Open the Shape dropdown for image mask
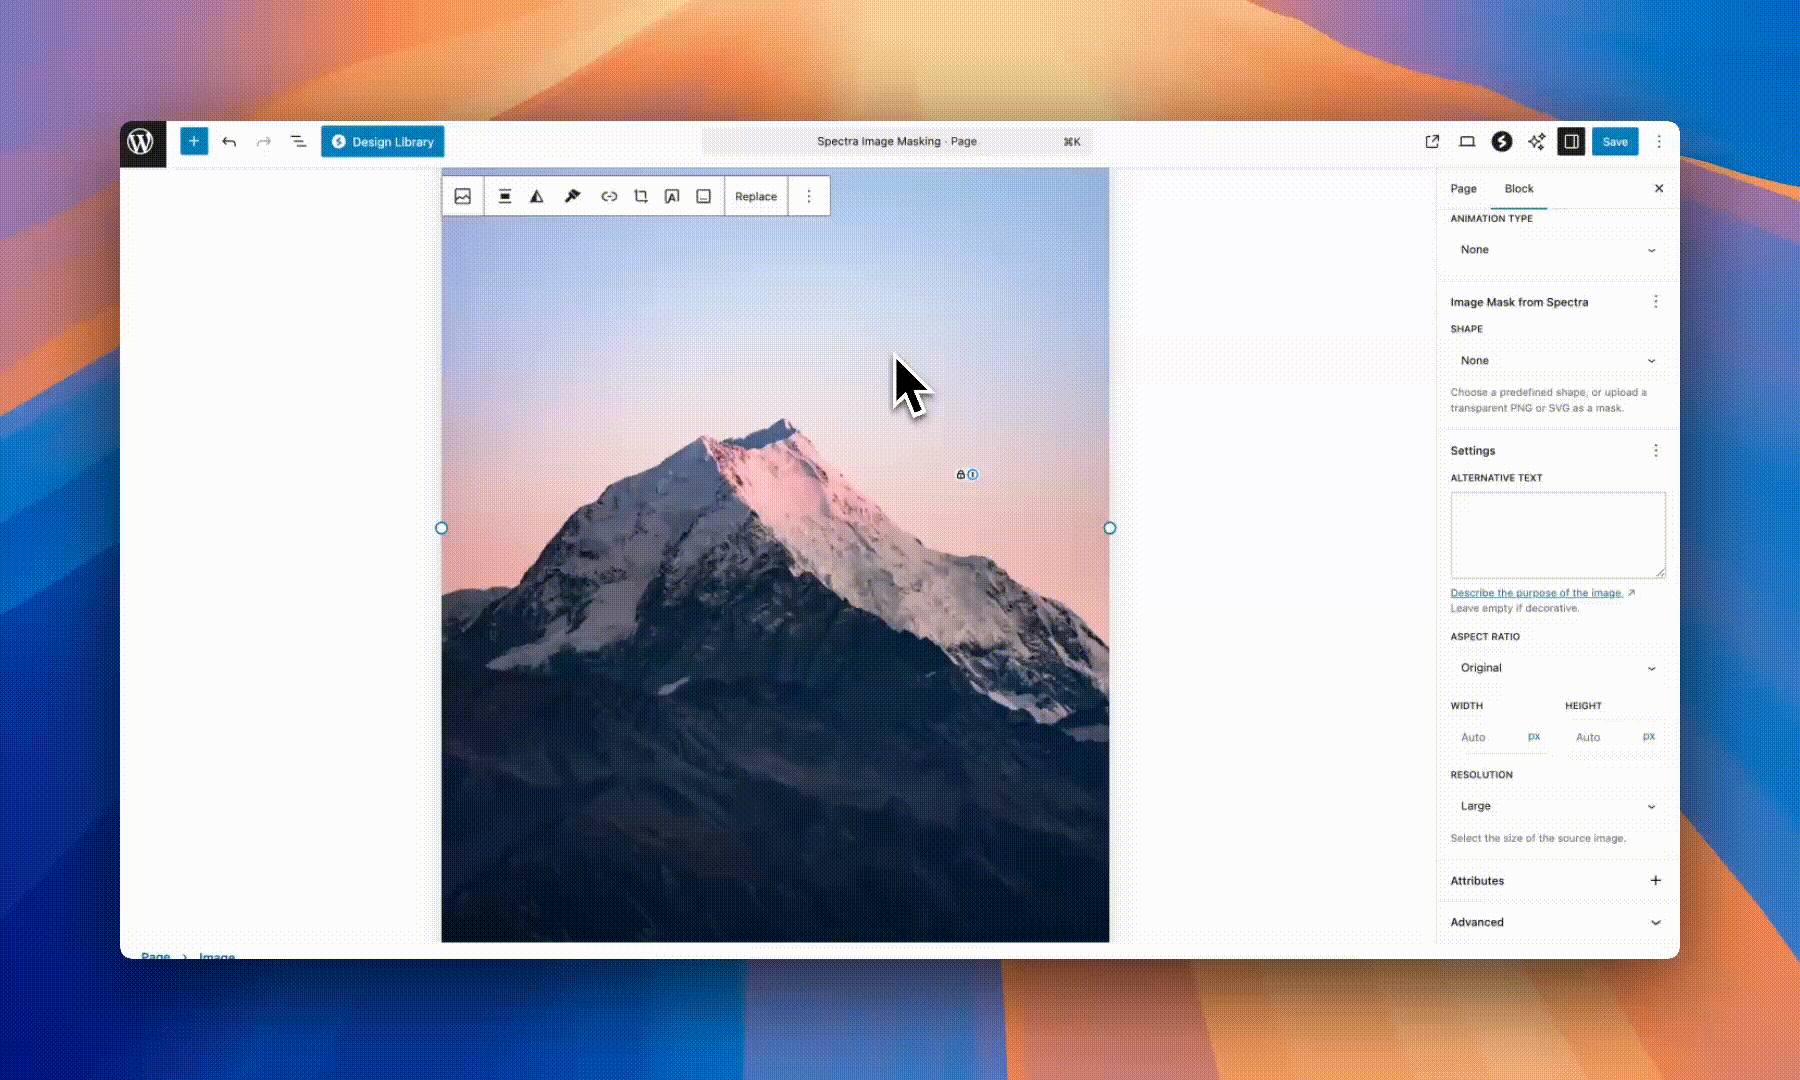 click(x=1556, y=361)
